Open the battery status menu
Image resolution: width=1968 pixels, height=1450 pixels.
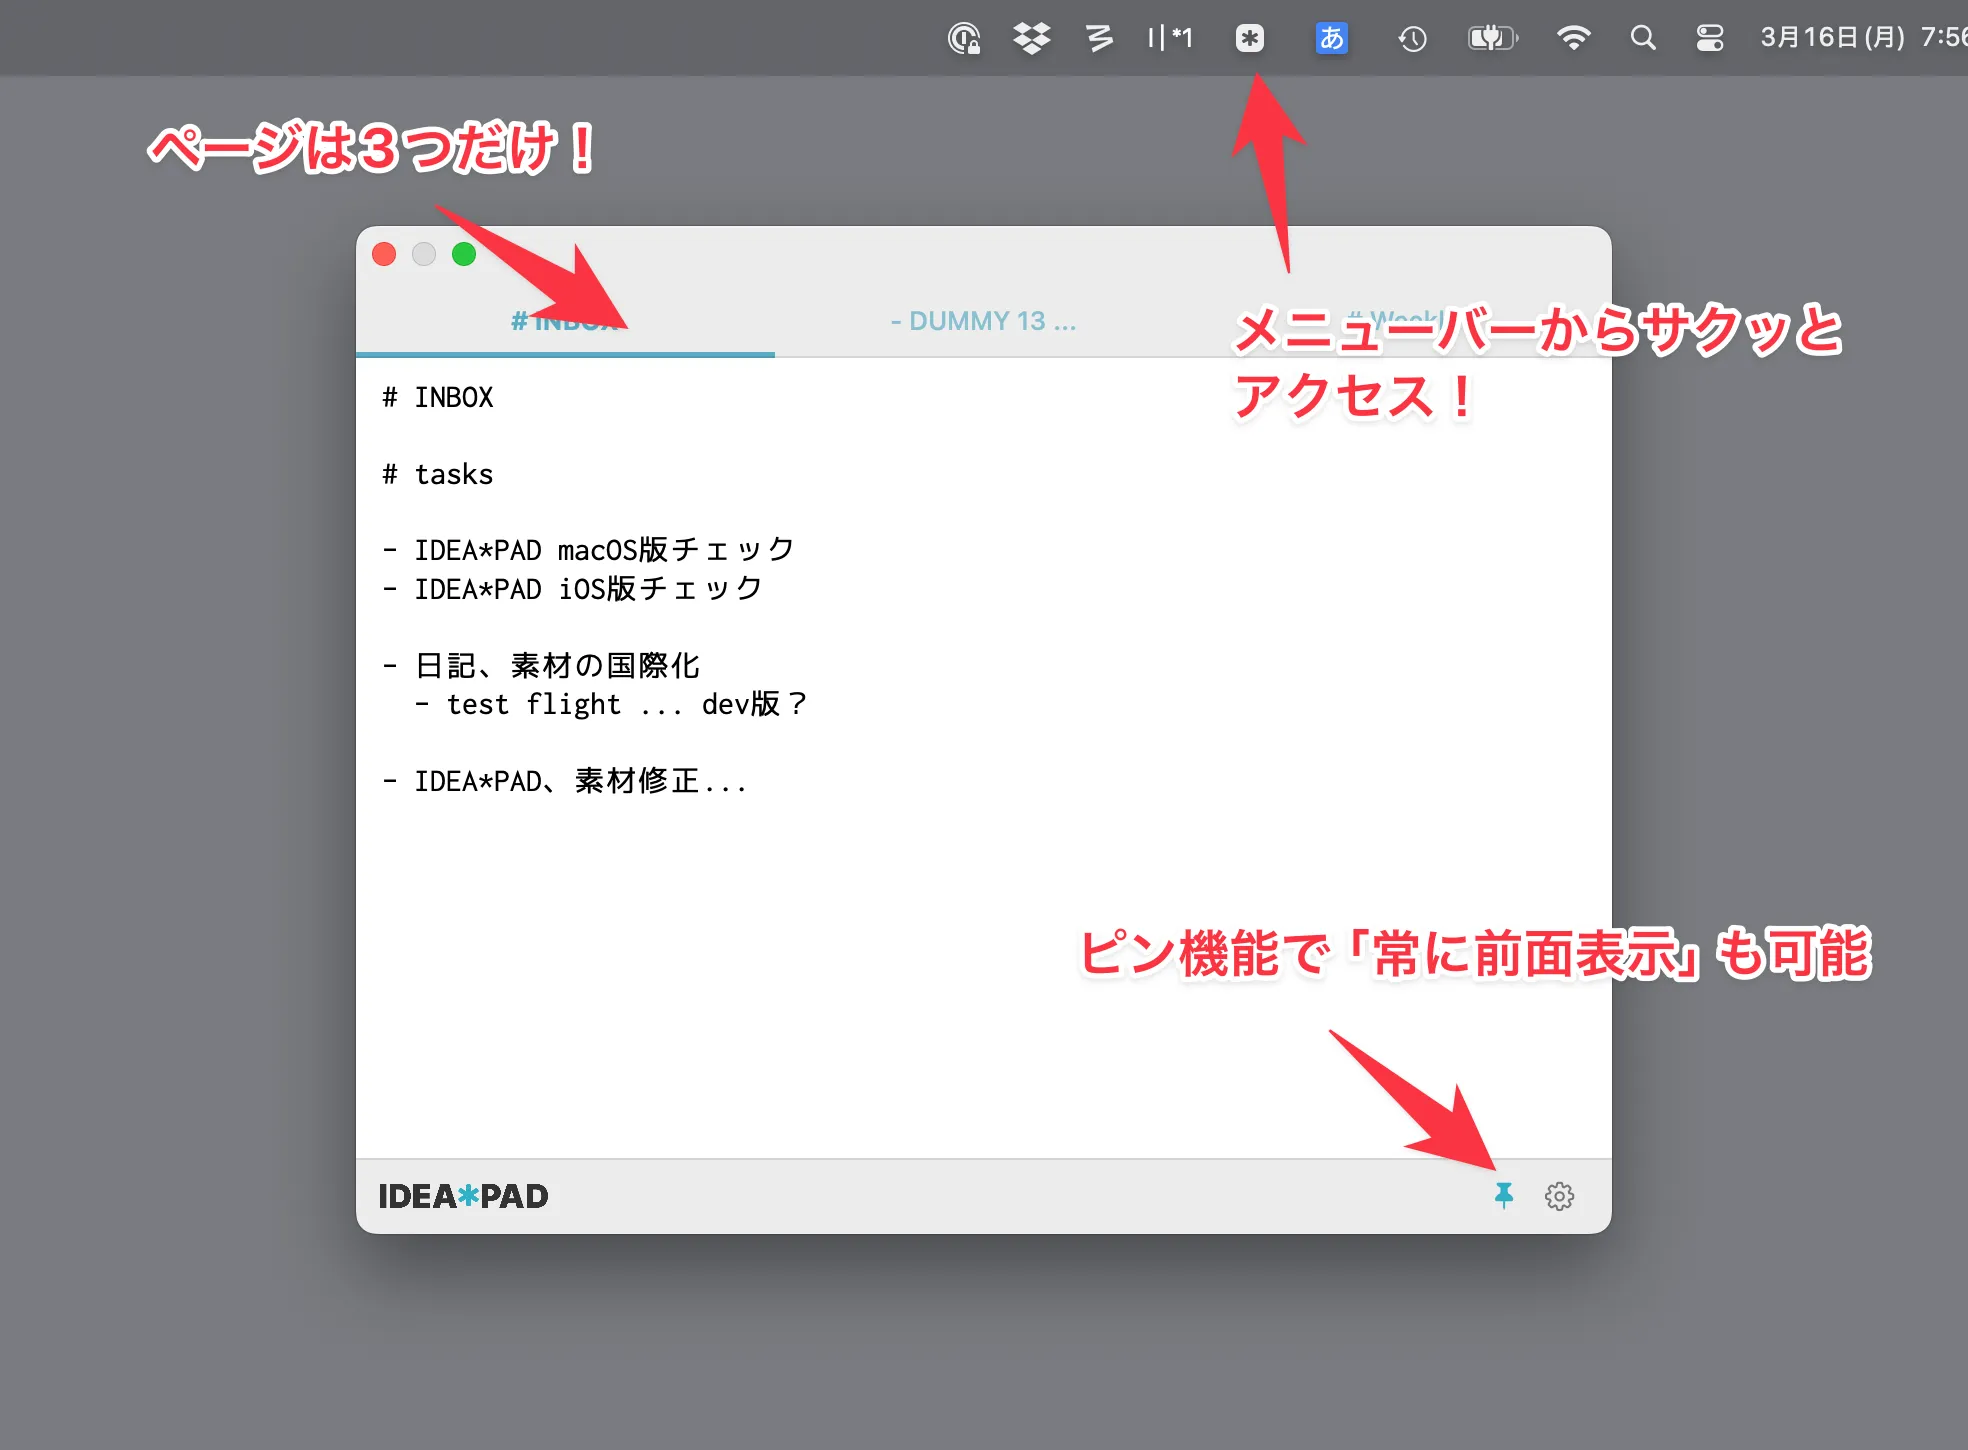click(x=1492, y=38)
